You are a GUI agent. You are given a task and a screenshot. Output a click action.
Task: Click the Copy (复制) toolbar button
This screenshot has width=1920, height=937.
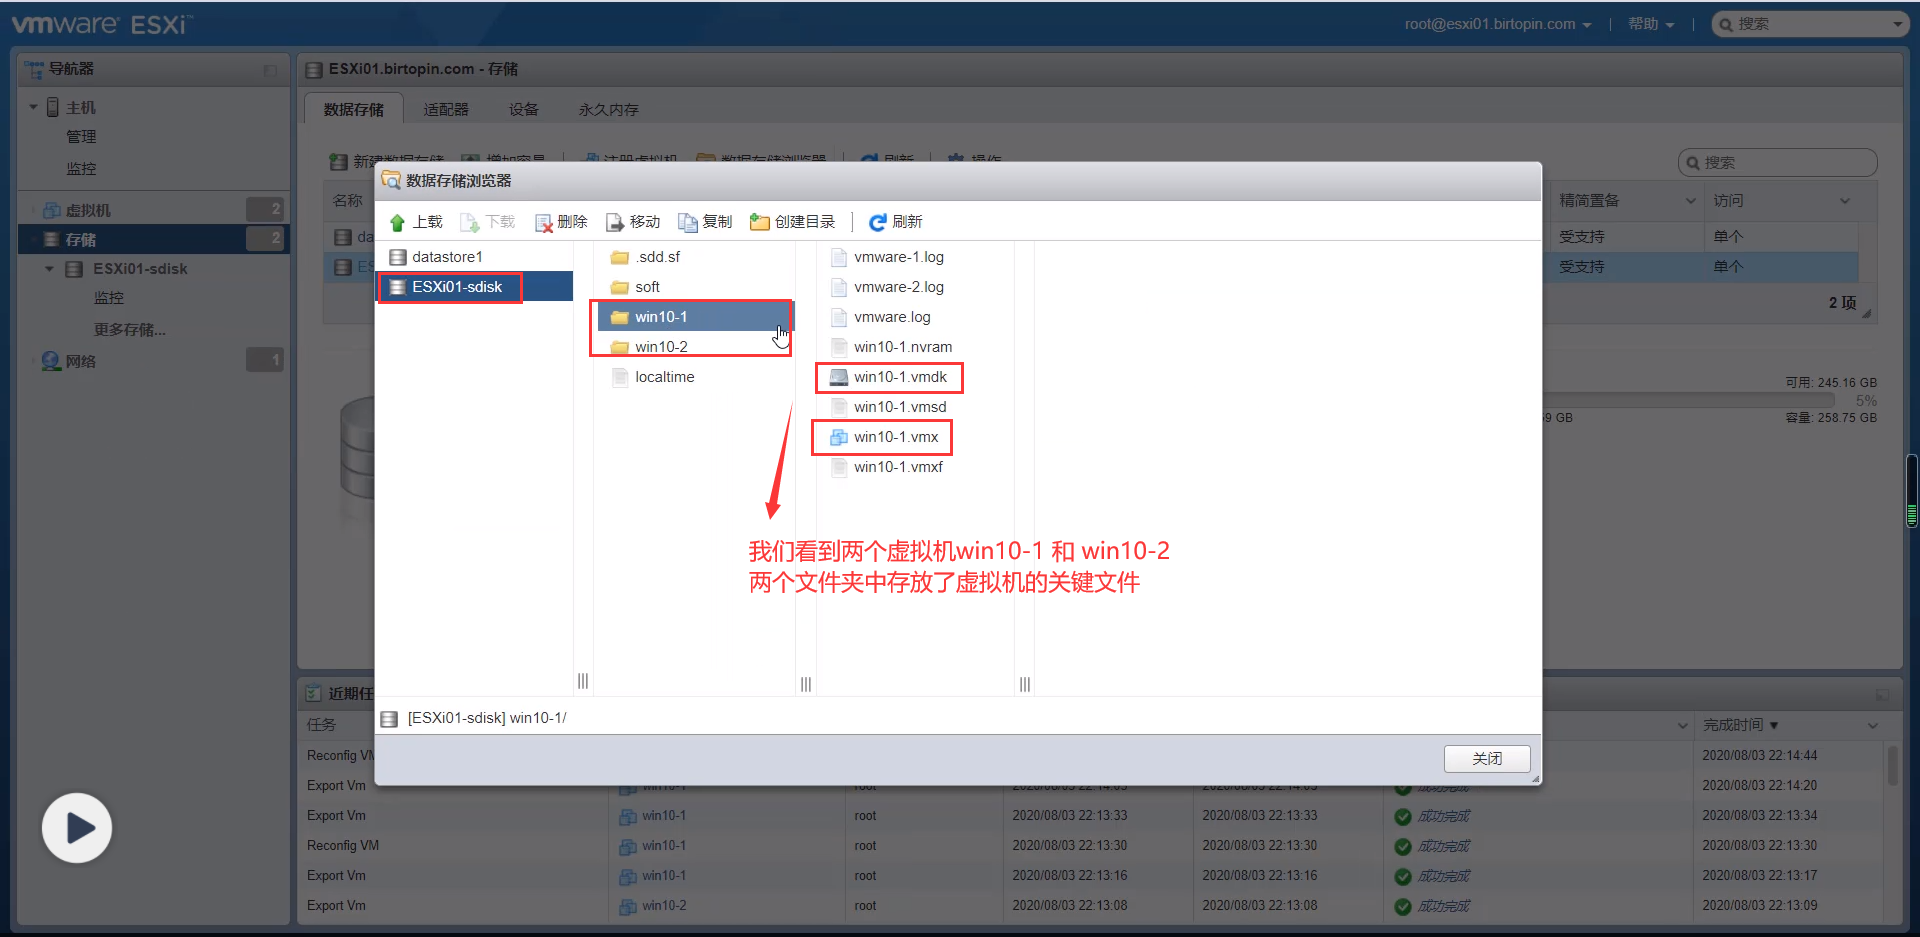(705, 222)
